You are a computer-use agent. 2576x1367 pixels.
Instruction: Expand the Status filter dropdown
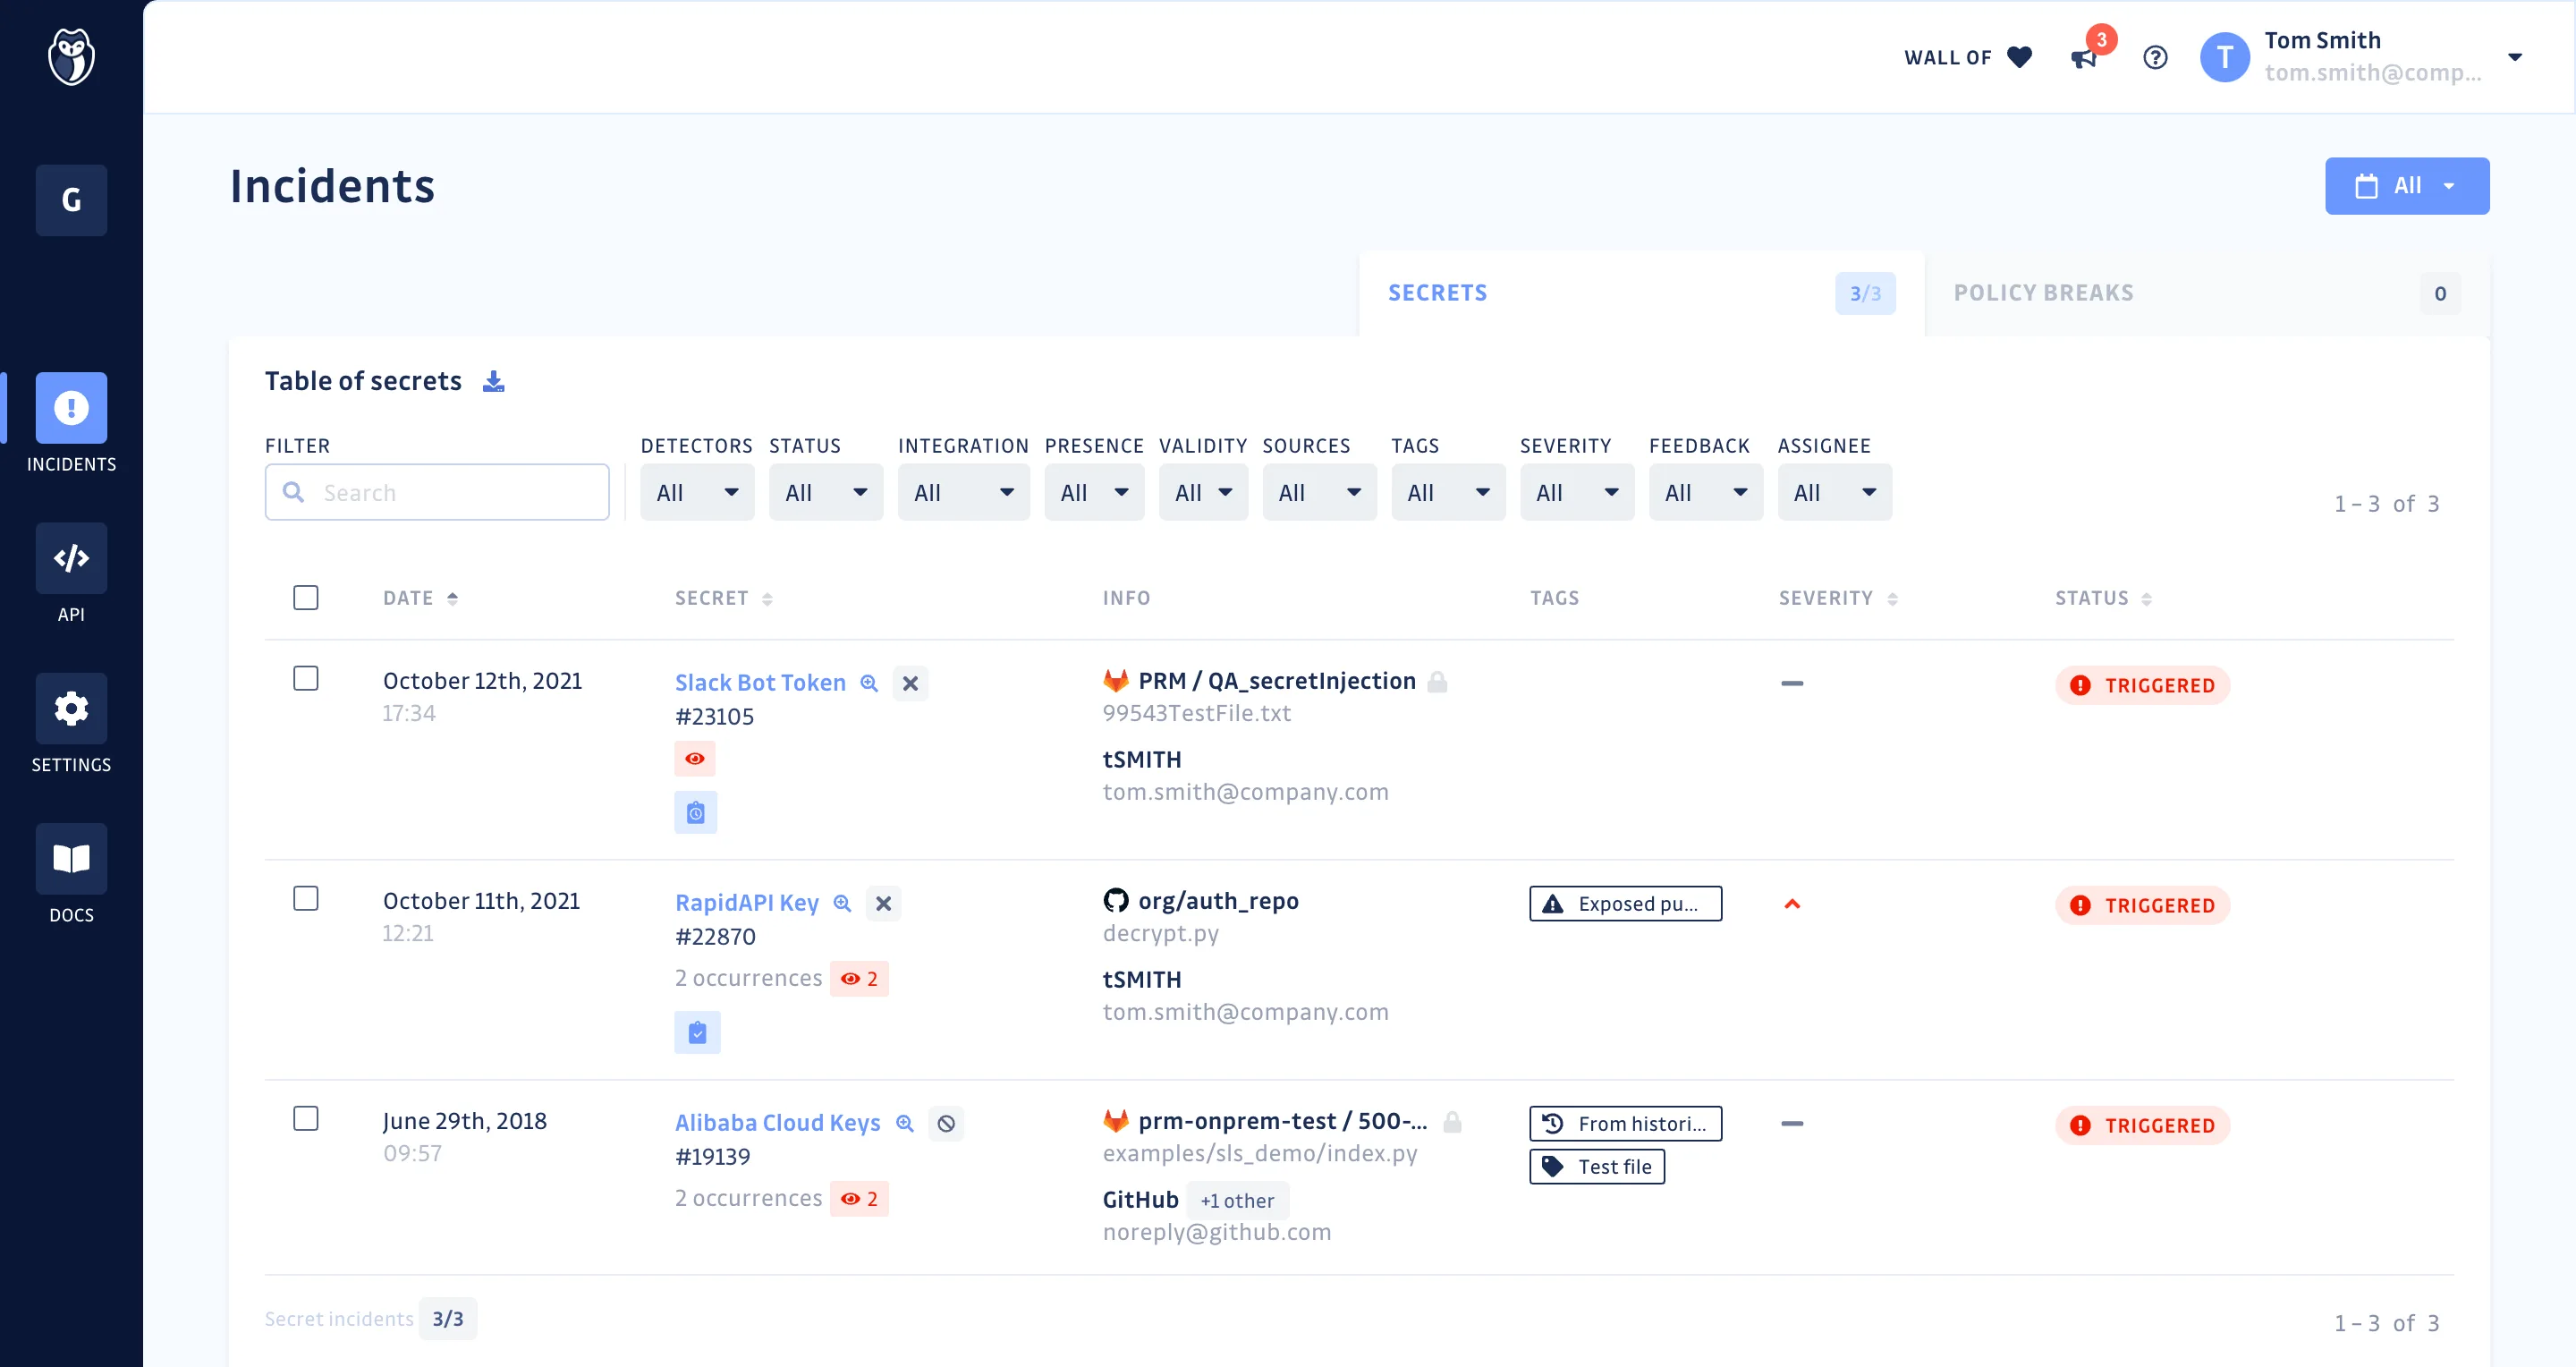tap(826, 492)
